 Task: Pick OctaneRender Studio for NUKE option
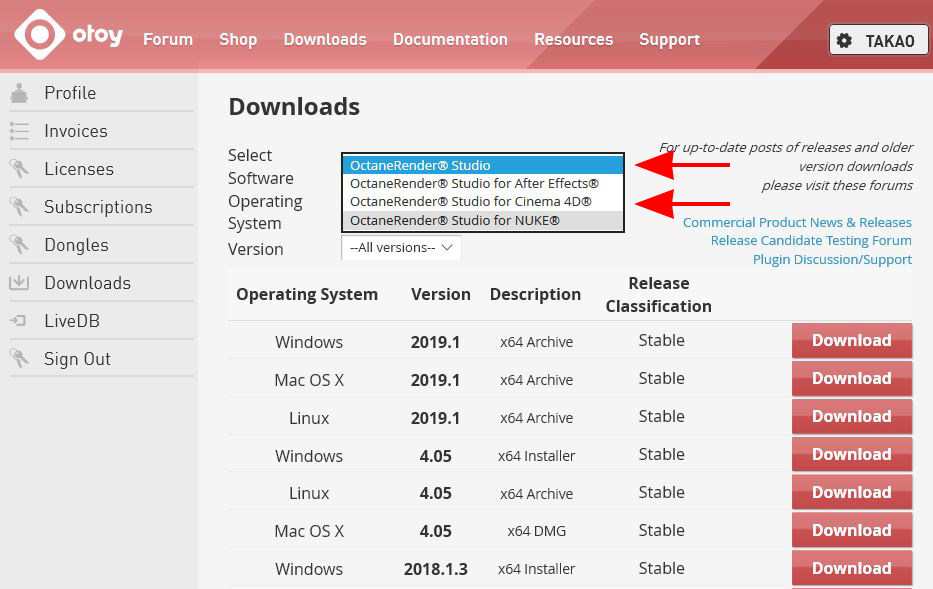point(455,220)
